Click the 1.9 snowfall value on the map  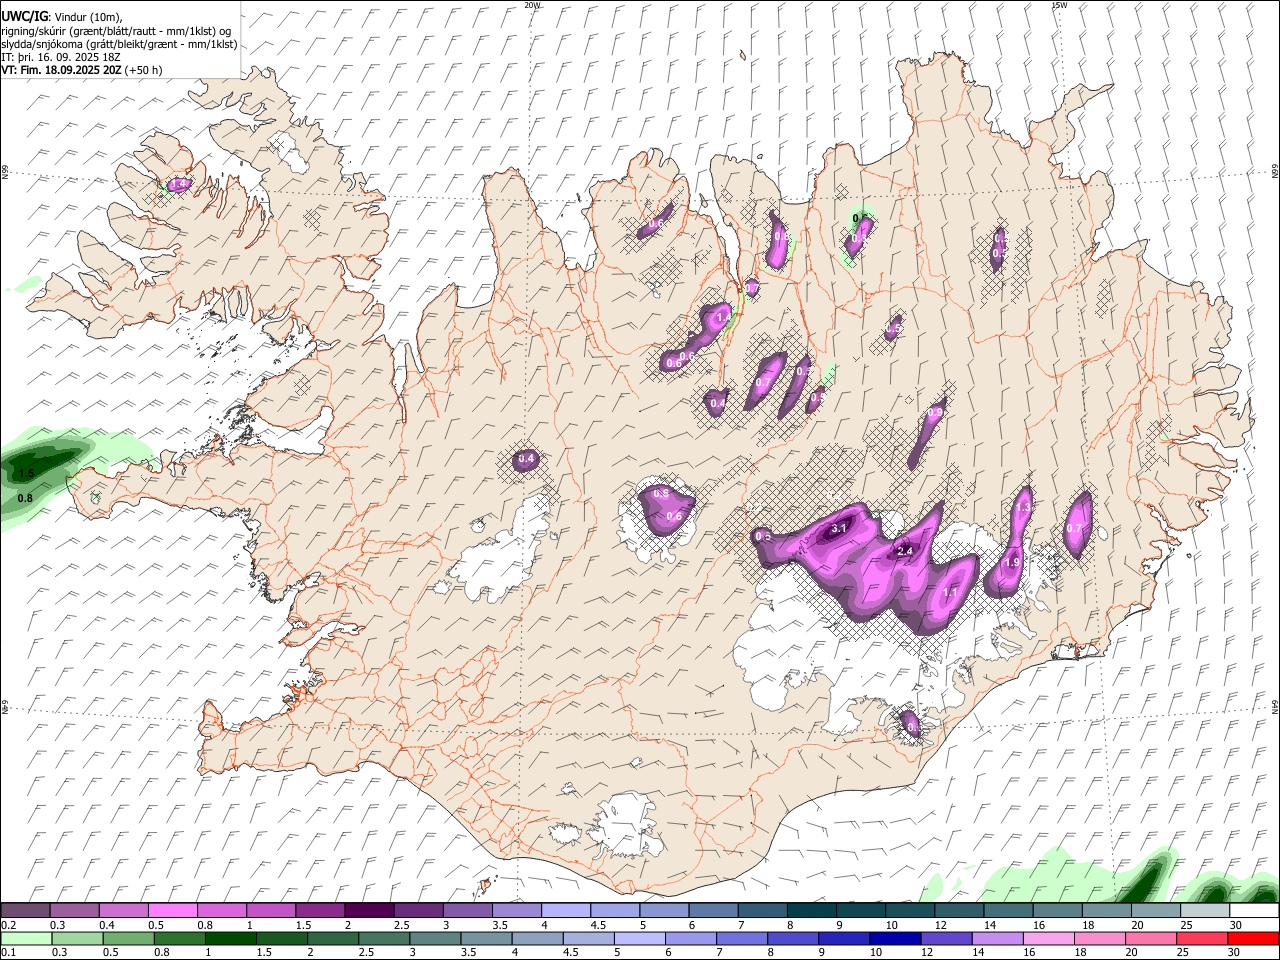[x=1011, y=563]
